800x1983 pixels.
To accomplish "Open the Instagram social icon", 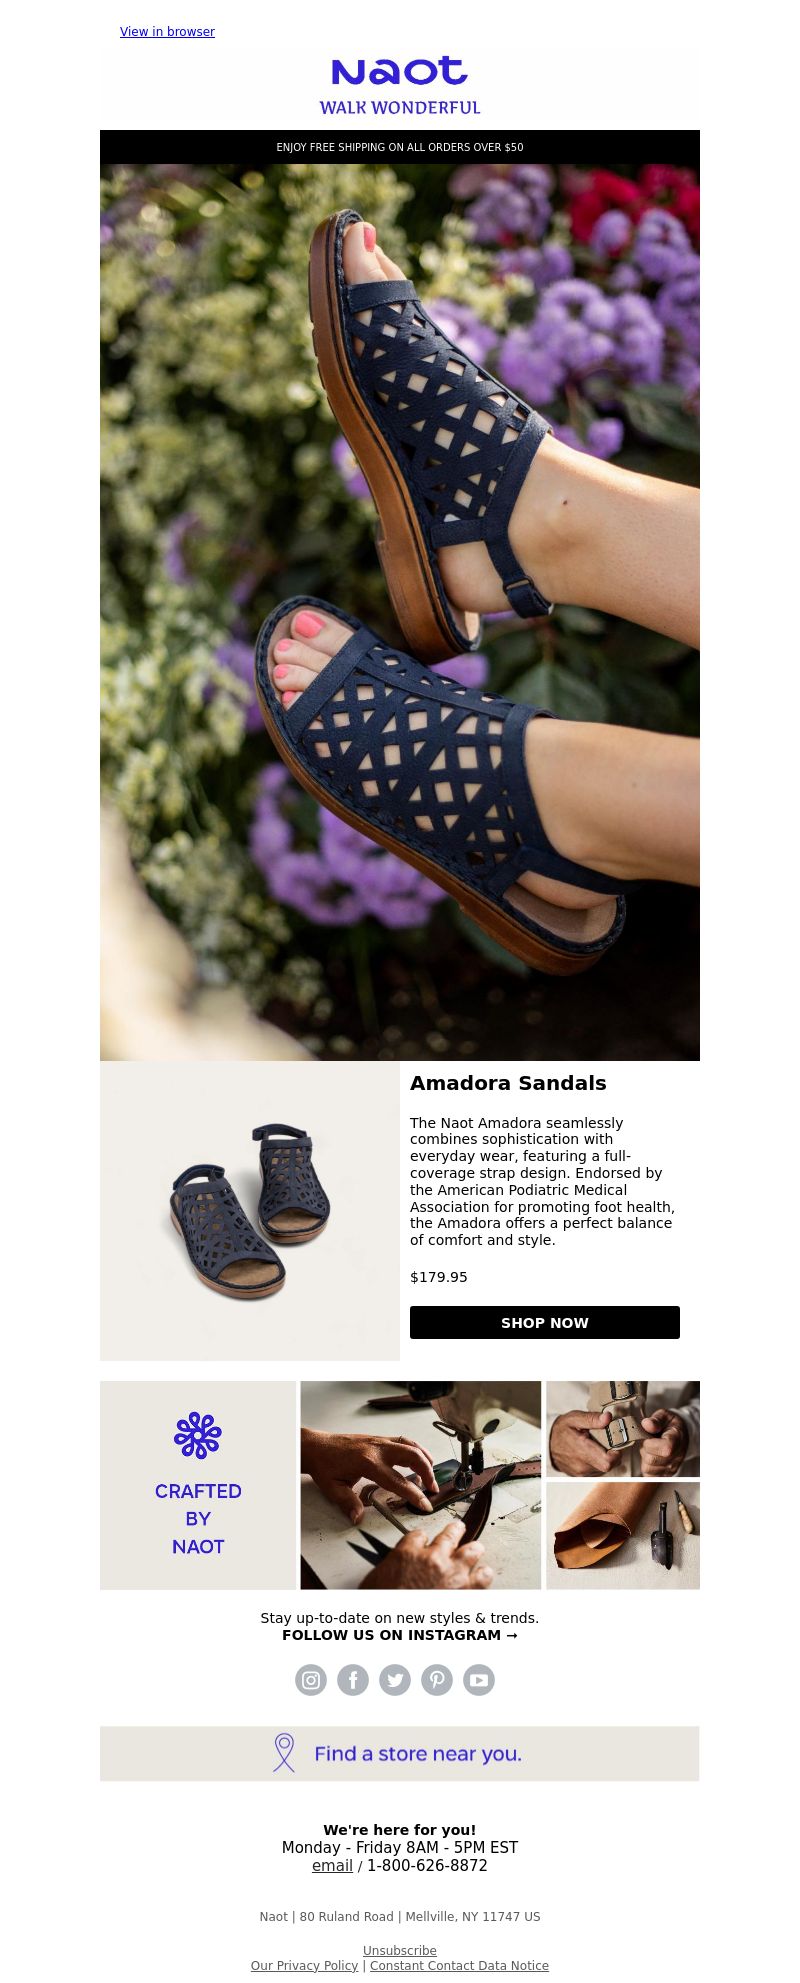I will point(311,1680).
